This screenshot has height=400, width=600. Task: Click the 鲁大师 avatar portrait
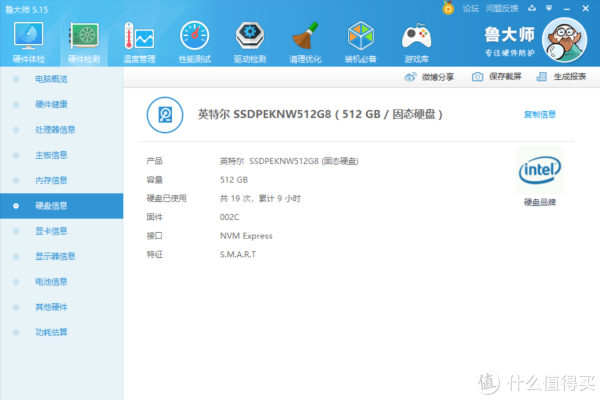coord(565,40)
